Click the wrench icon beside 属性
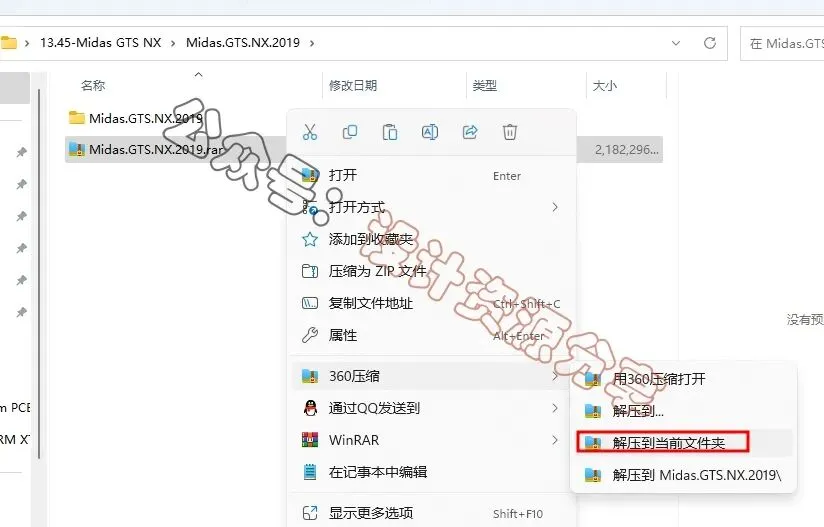Viewport: 824px width, 527px height. point(310,335)
